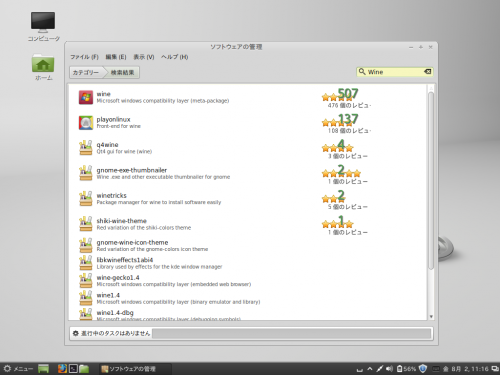The image size is (500, 375).
Task: Click the '3 個のレビュー' text for q4wine
Action: pyautogui.click(x=348, y=156)
